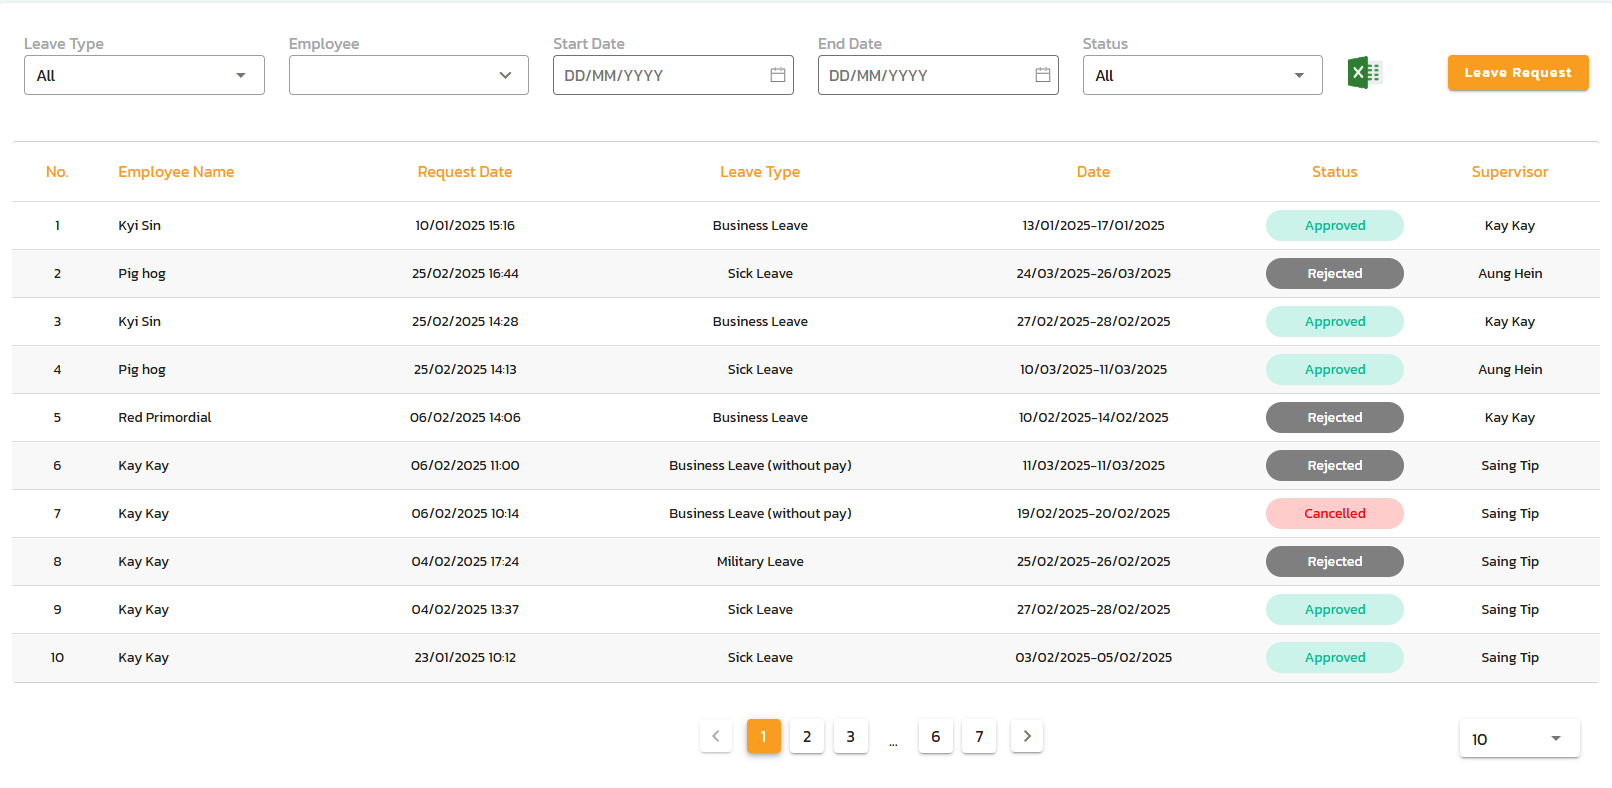The image size is (1612, 788).
Task: Go to page 2
Action: pyautogui.click(x=807, y=737)
